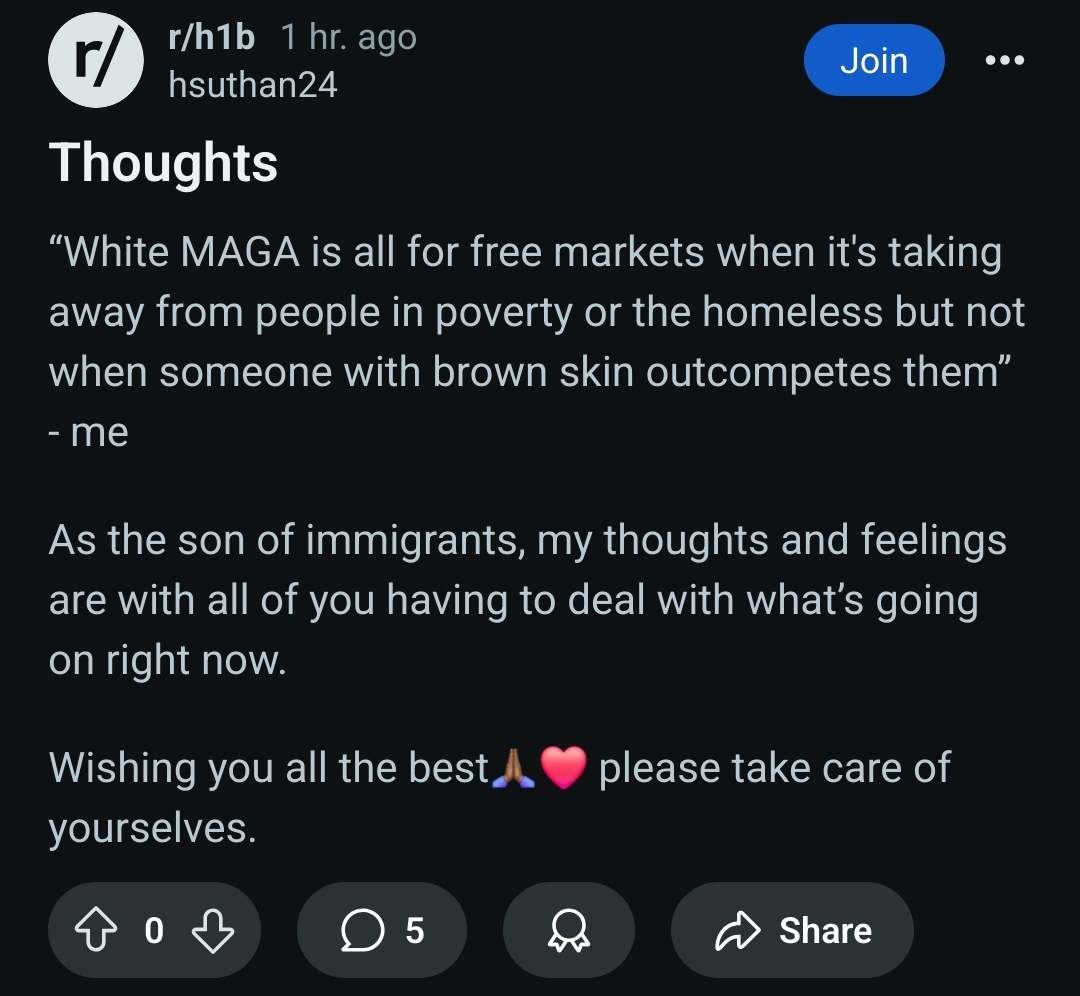Click the praying hands emoji
This screenshot has height=996, width=1080.
(514, 768)
